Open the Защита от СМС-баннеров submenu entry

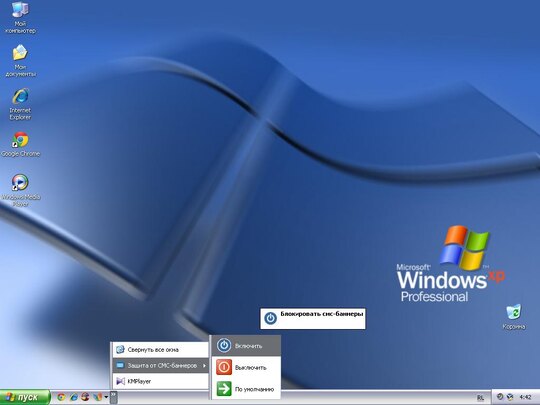click(160, 365)
